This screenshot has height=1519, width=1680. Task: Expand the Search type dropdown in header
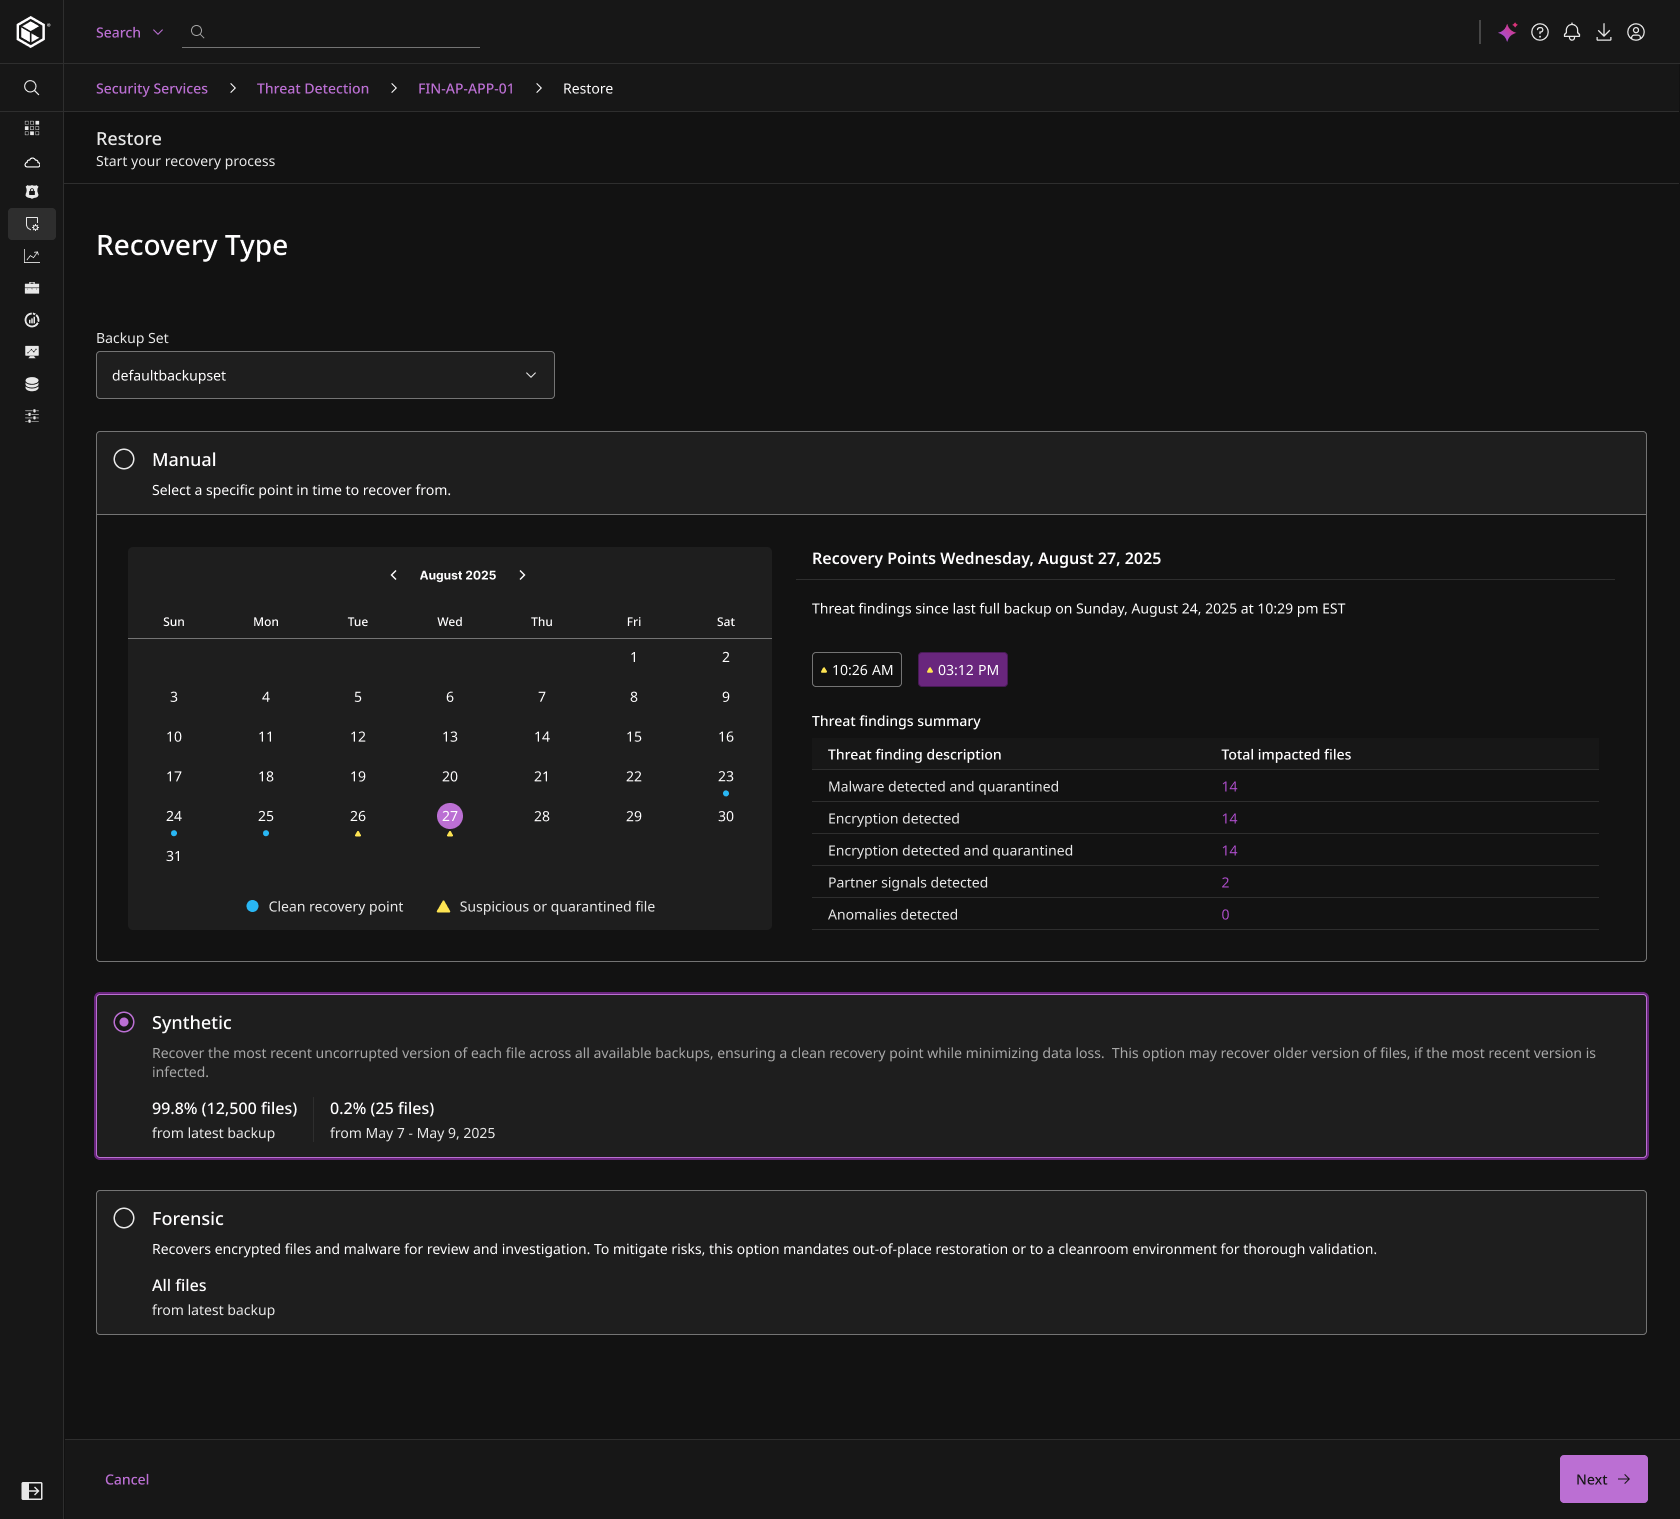(129, 32)
